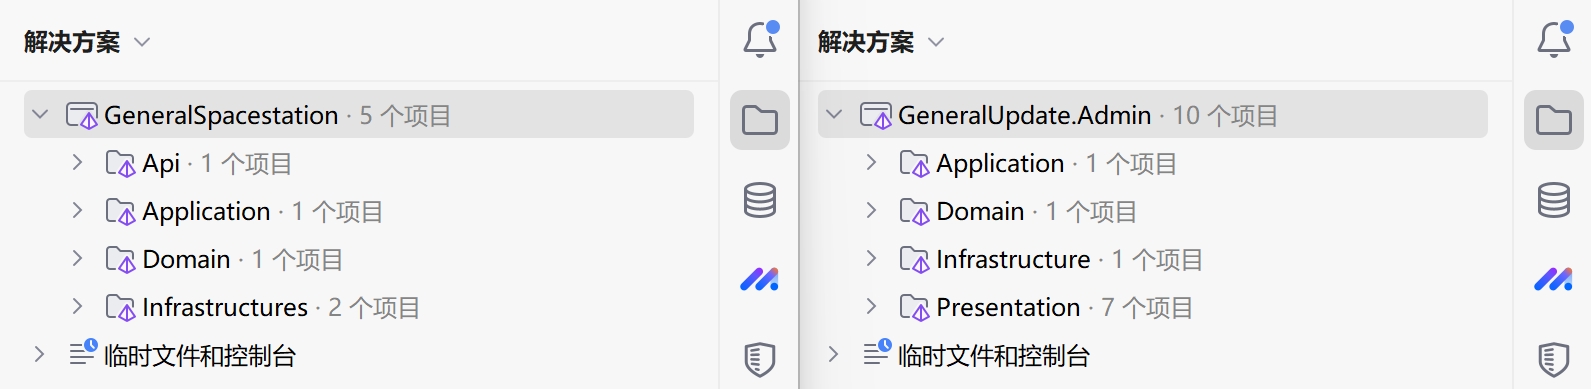
Task: Expand the Api solution folder
Action: [x=77, y=162]
